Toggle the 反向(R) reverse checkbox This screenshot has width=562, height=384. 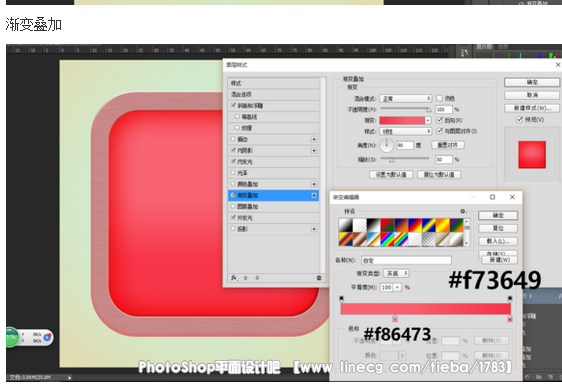439,120
